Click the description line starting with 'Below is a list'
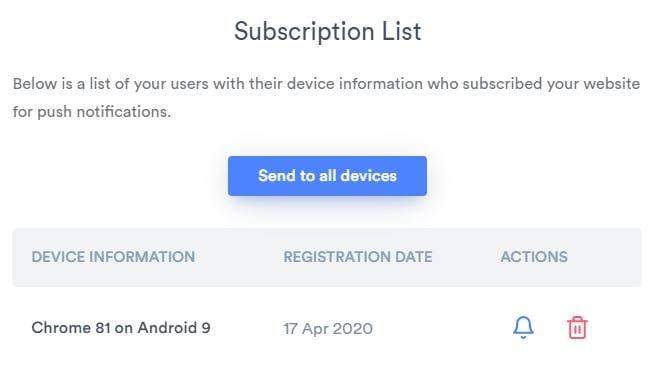661x365 pixels. pyautogui.click(x=327, y=83)
